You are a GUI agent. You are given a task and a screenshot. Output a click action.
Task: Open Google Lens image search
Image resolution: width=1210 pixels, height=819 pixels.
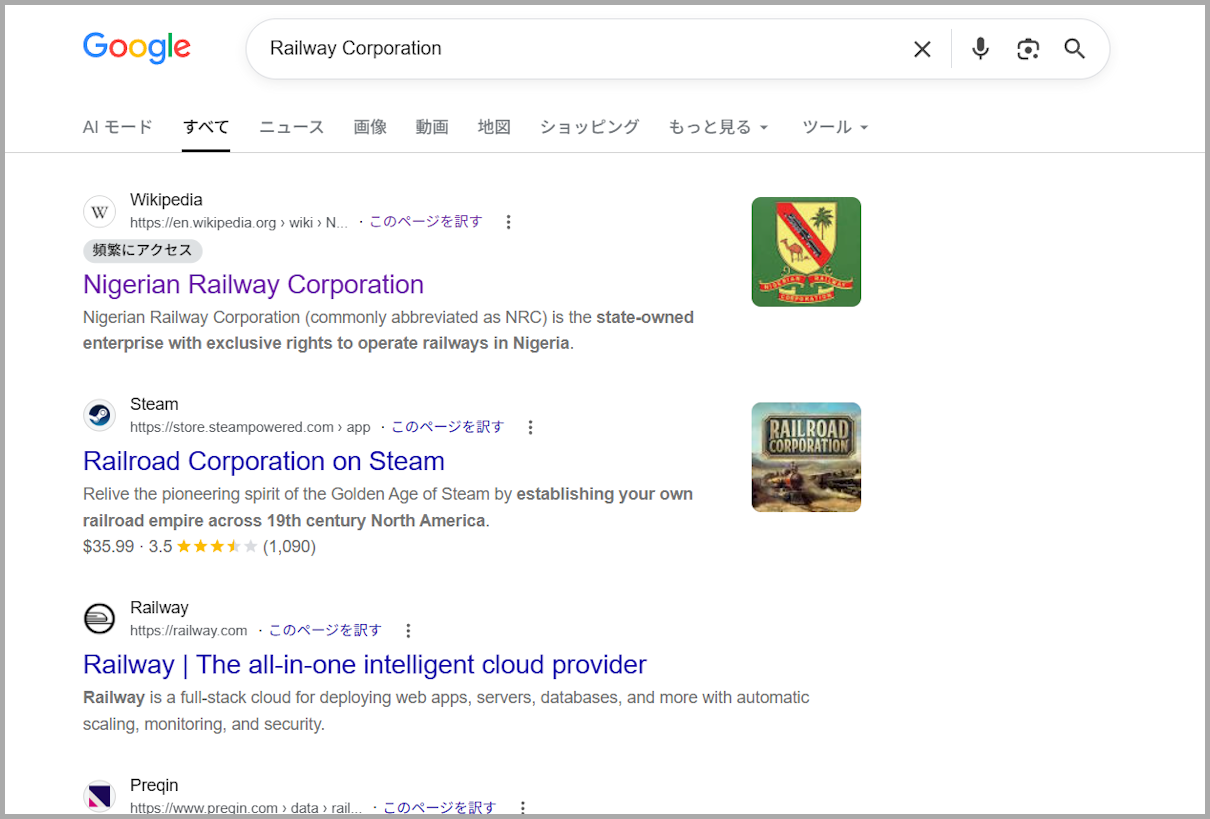click(x=1028, y=49)
